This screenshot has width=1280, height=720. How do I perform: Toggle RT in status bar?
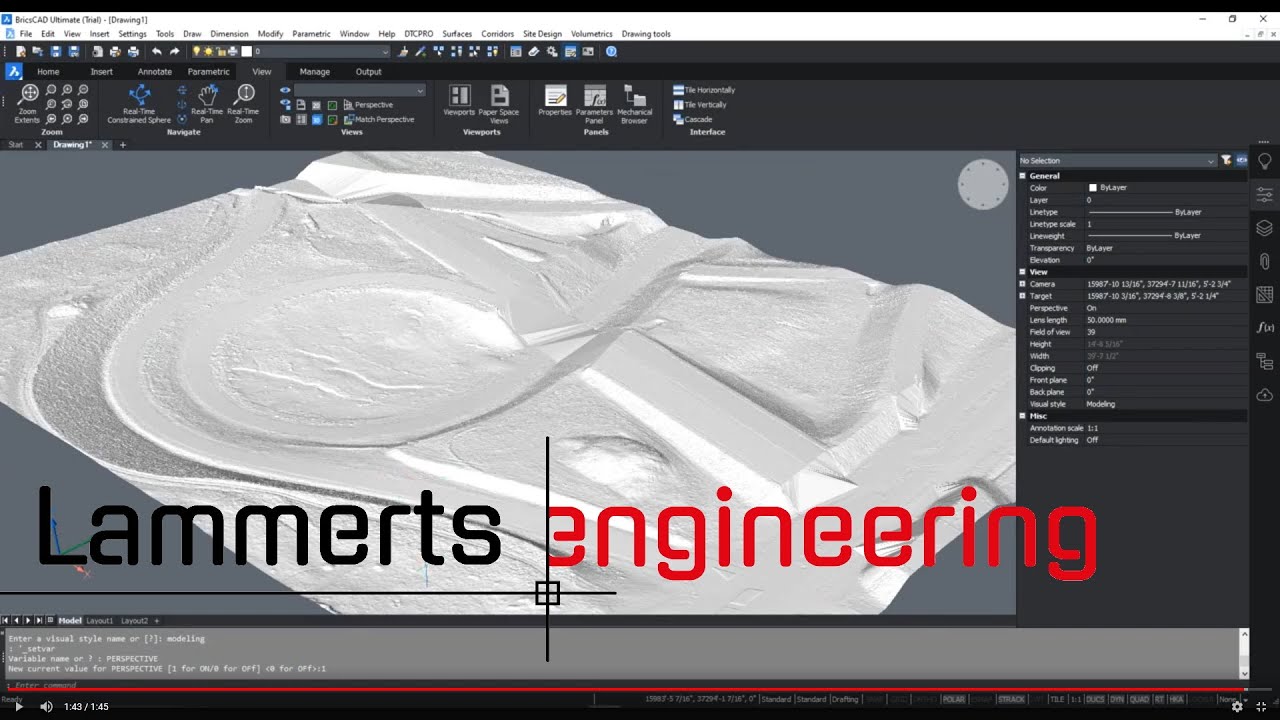(x=1158, y=699)
